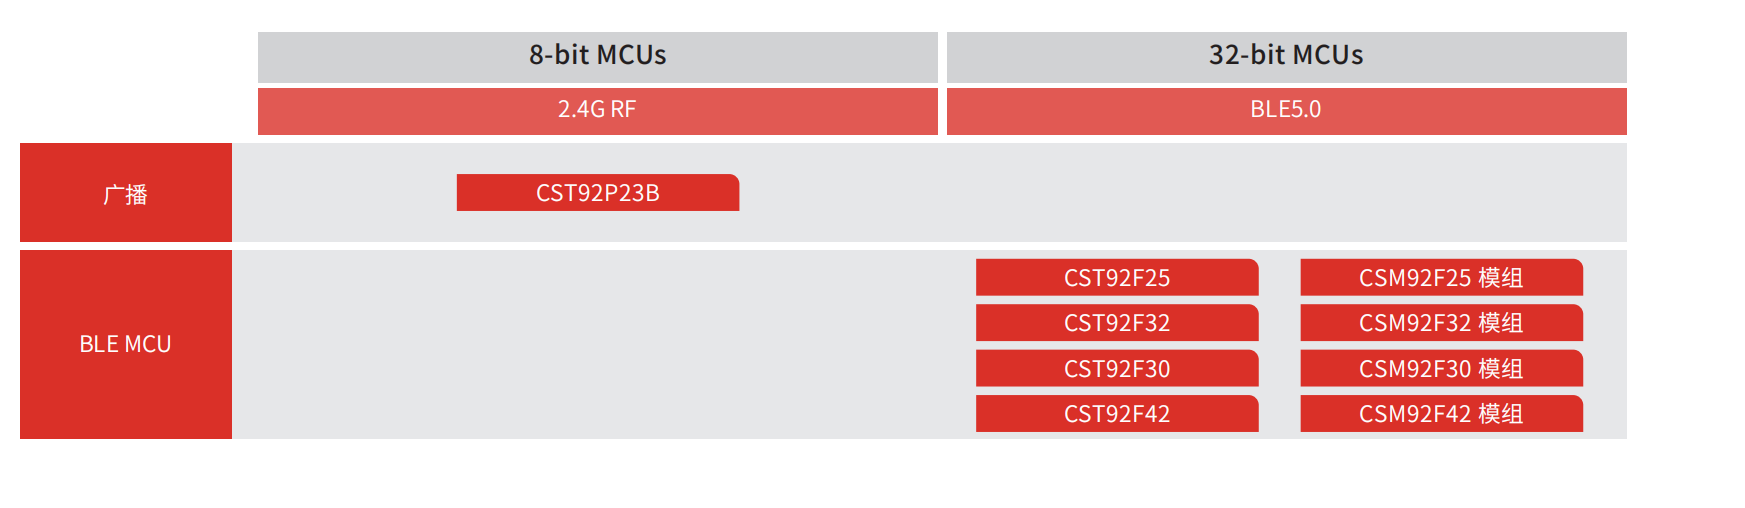
Task: Click the CST92F30 product box
Action: click(1116, 369)
